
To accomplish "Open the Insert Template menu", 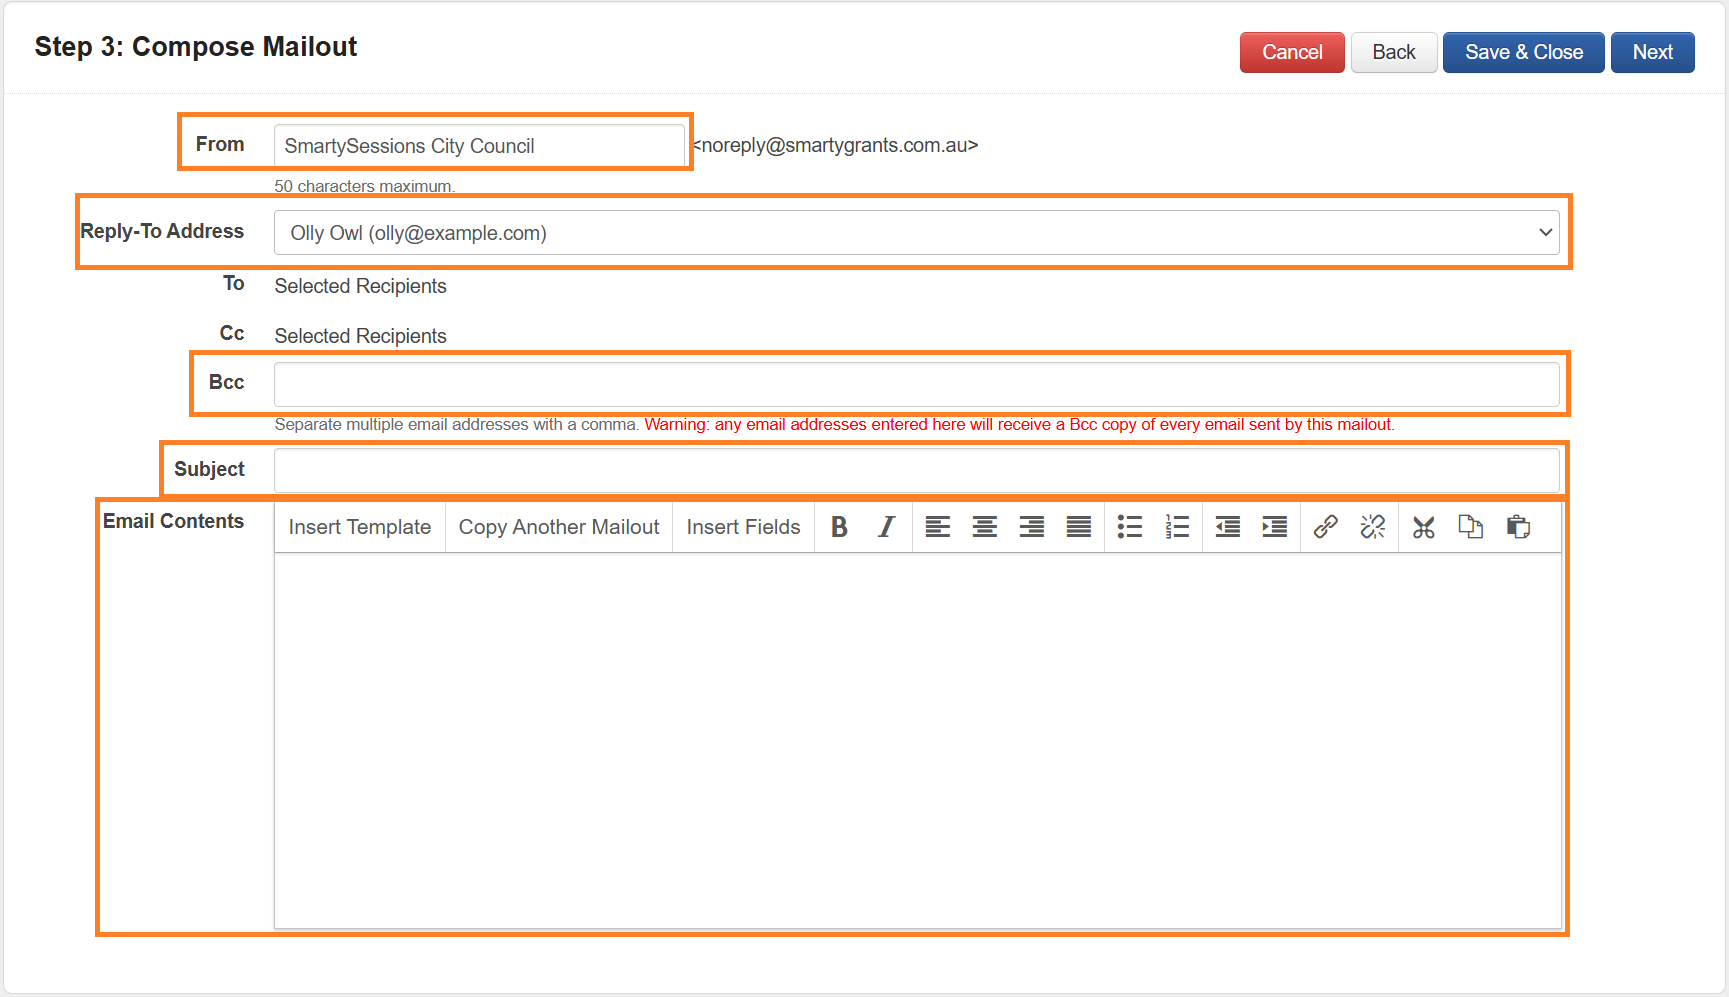I will (359, 527).
